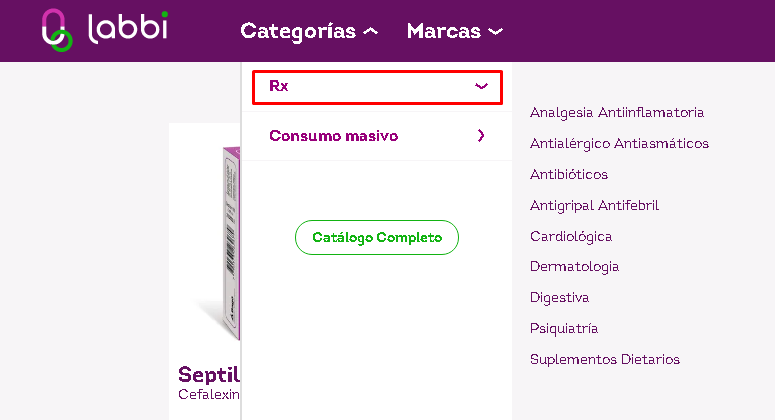Collapse the Rx category chevron
Image resolution: width=775 pixels, height=420 pixels.
click(481, 87)
